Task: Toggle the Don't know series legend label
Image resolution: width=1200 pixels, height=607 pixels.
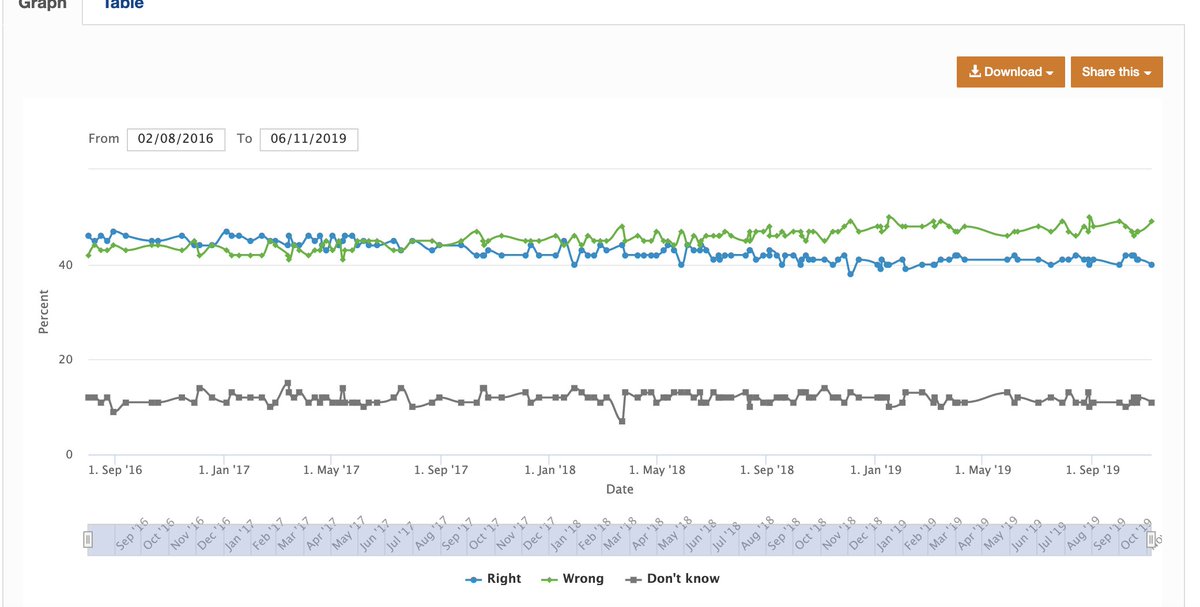Action: (x=682, y=579)
